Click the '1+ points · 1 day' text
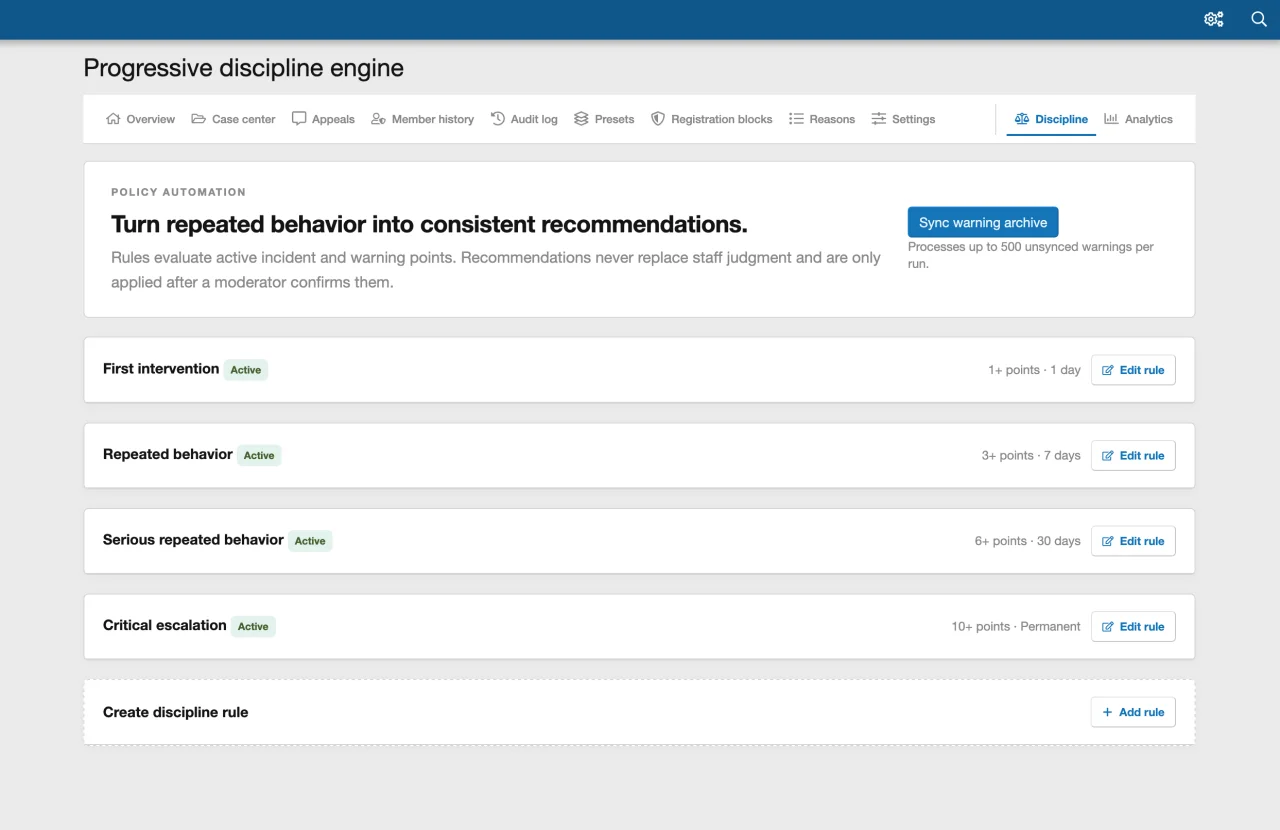Screen dimensions: 1280x830 1034,370
